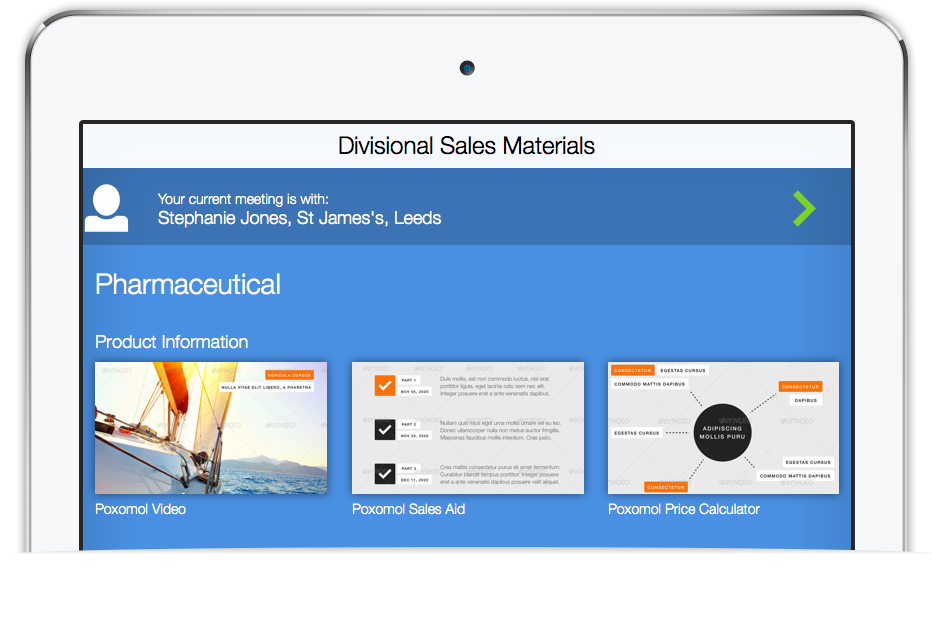This screenshot has width=932, height=619.
Task: Click the tablet front camera lens
Action: [467, 68]
